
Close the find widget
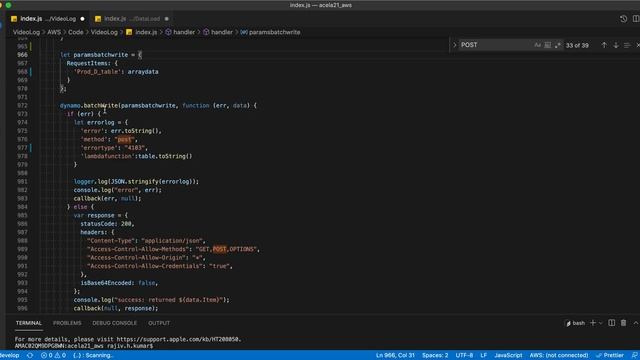point(638,45)
